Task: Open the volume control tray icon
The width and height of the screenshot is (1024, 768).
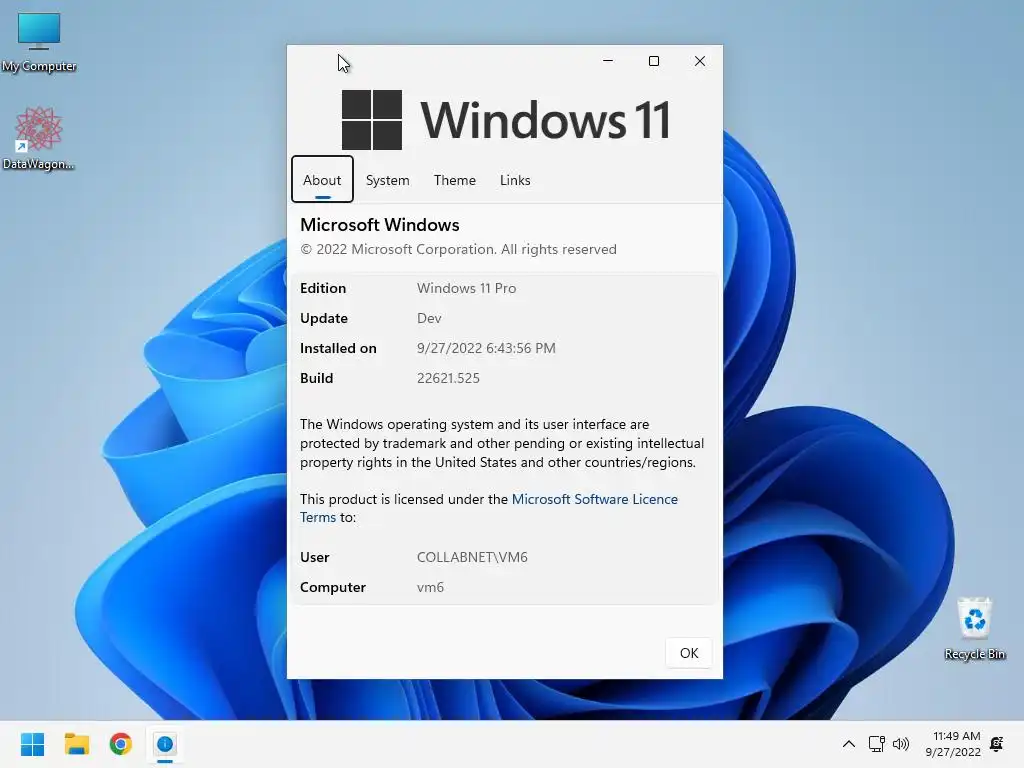Action: (x=901, y=744)
